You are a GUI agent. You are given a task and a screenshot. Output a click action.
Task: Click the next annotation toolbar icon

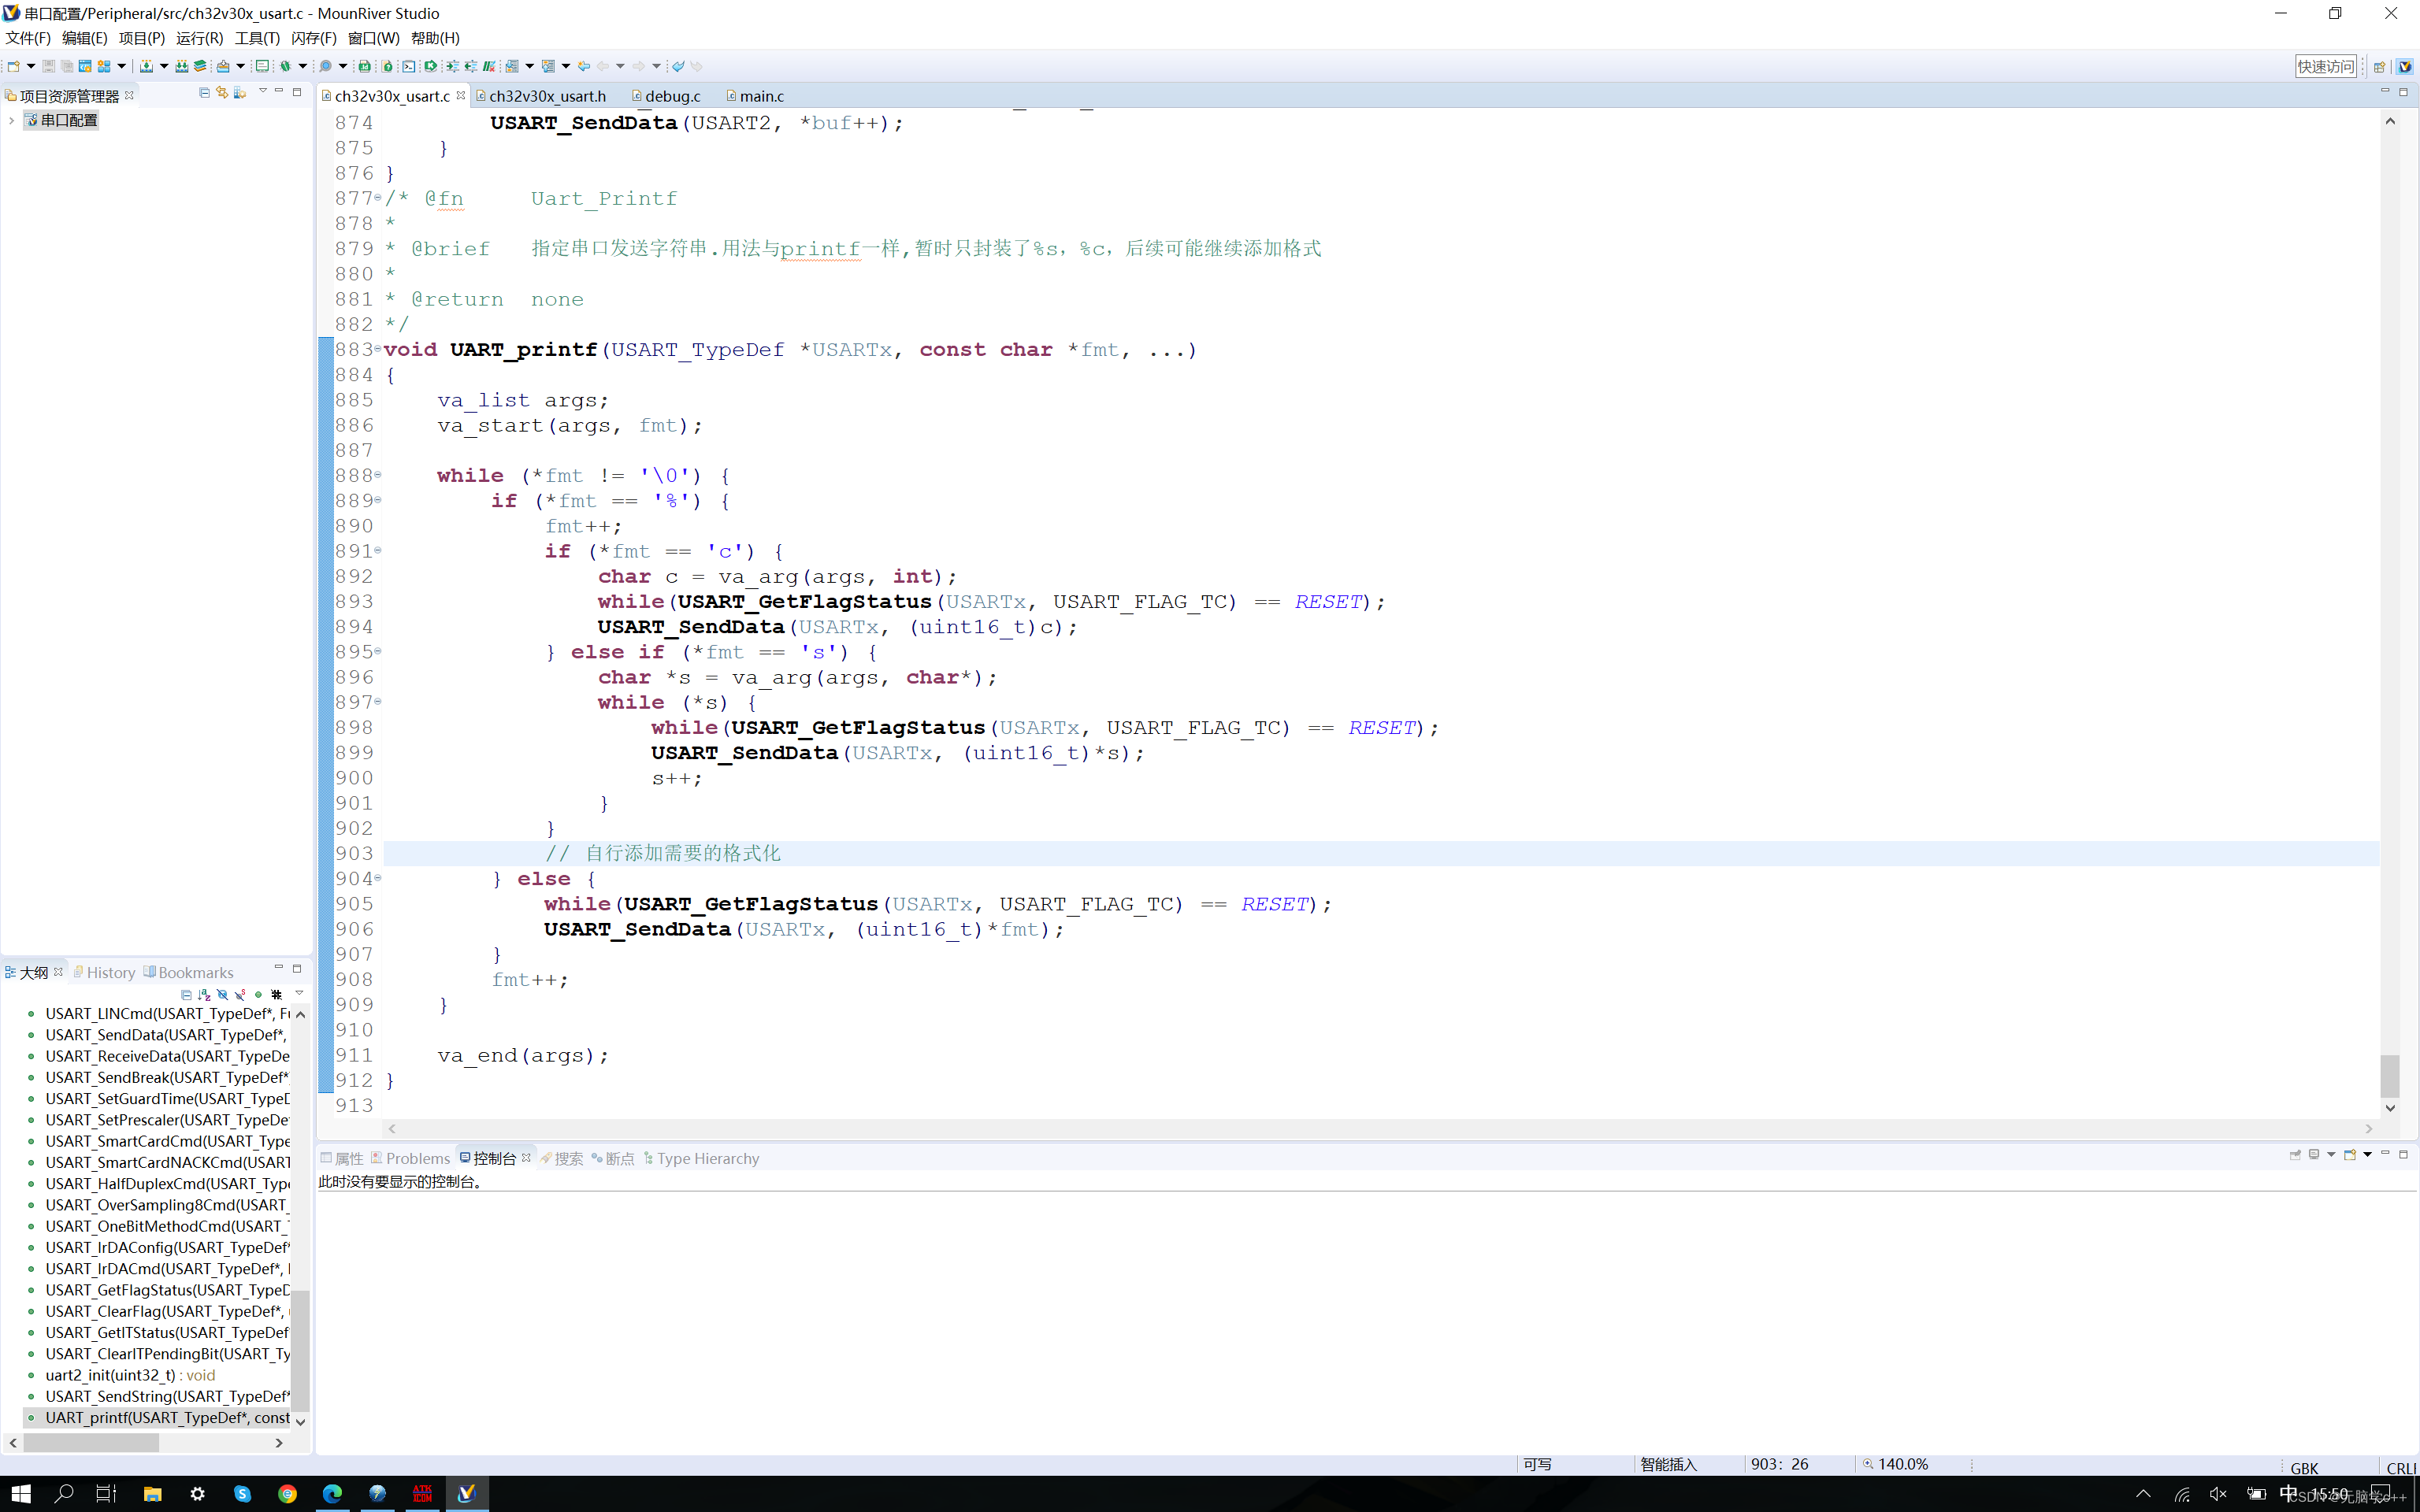click(512, 66)
